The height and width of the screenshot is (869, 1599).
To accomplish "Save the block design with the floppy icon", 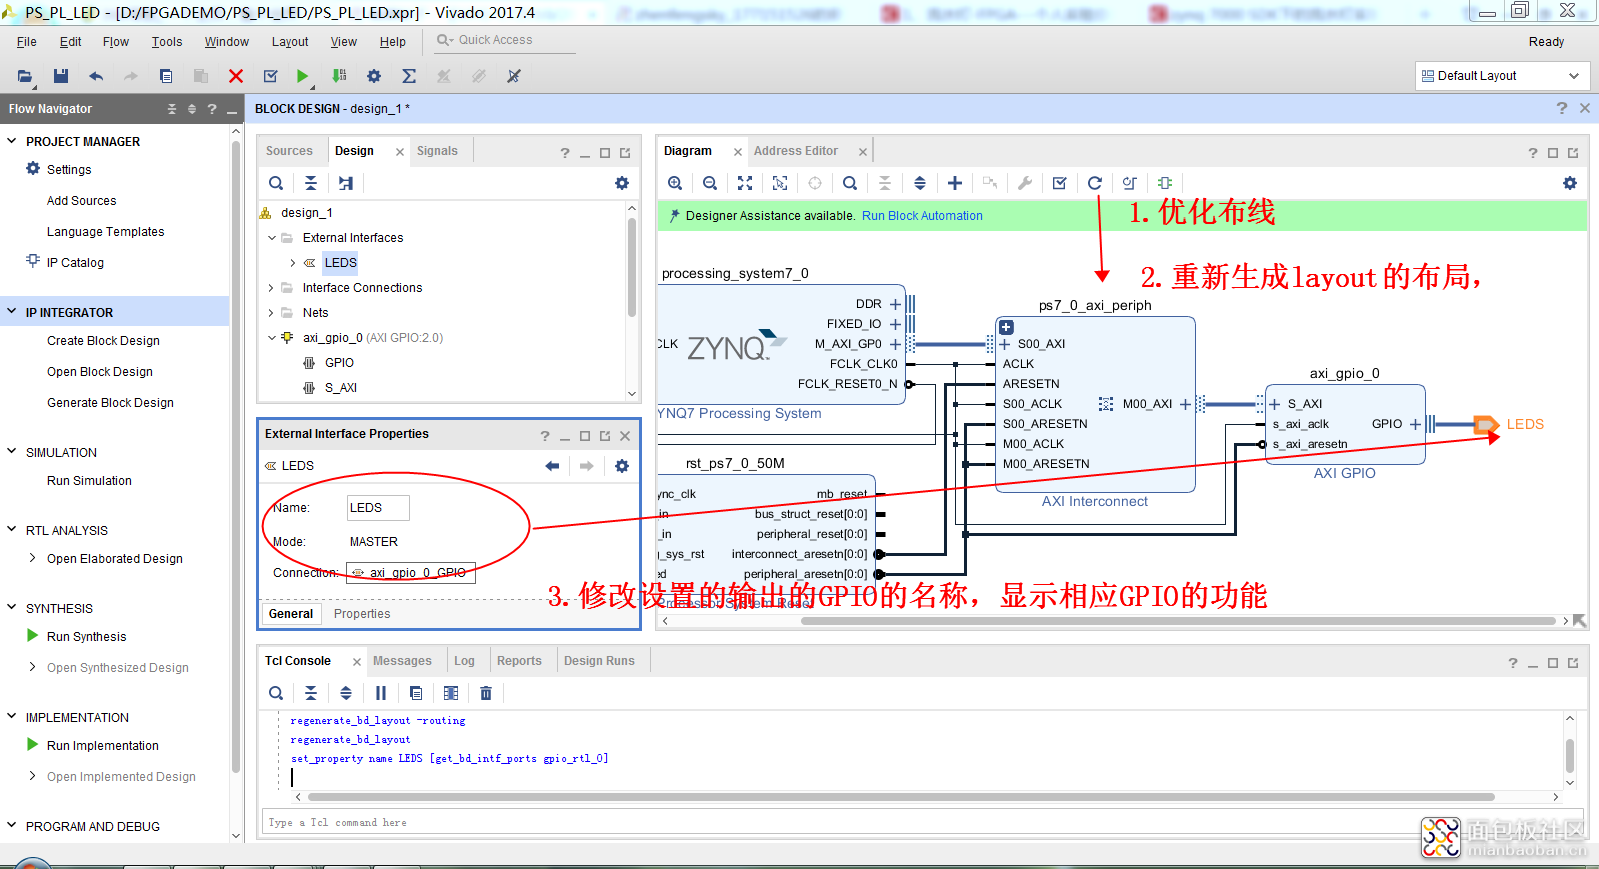I will (61, 76).
